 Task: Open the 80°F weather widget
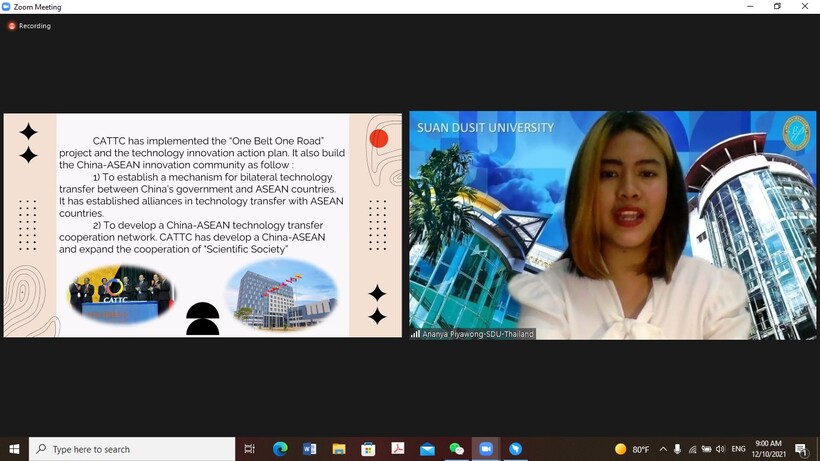[x=632, y=449]
